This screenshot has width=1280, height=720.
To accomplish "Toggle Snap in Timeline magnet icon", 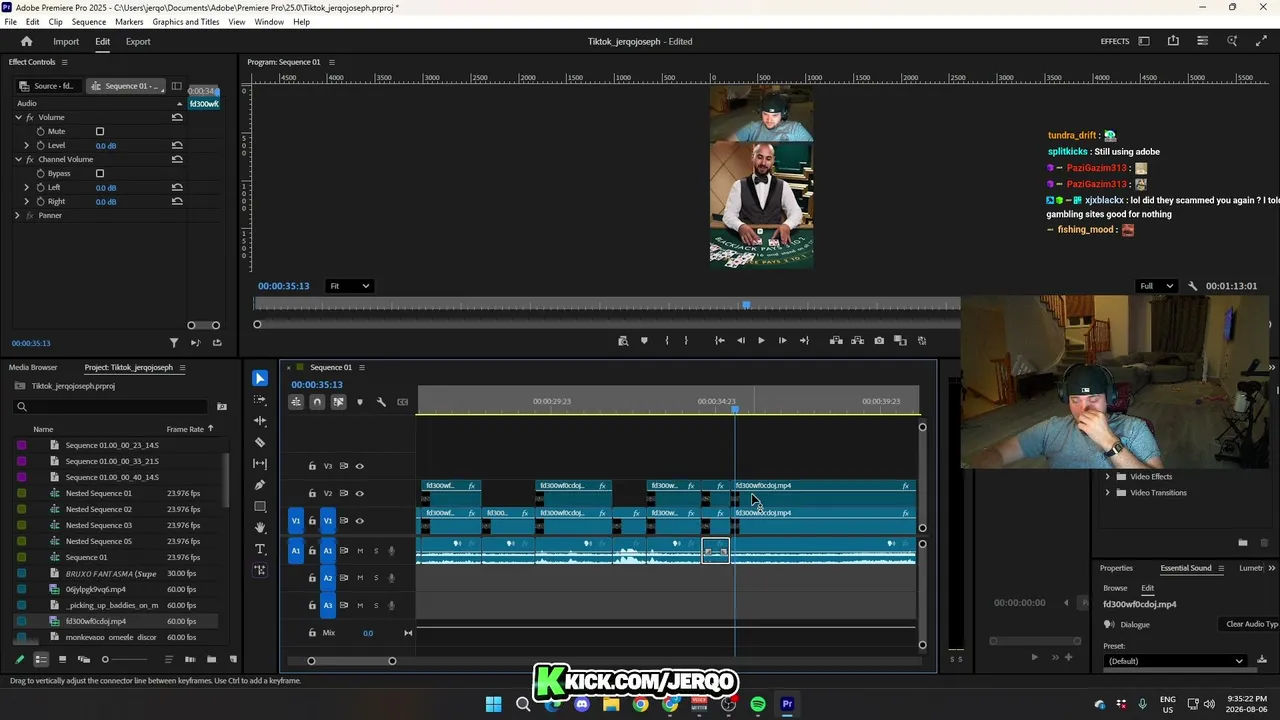I will tap(317, 402).
